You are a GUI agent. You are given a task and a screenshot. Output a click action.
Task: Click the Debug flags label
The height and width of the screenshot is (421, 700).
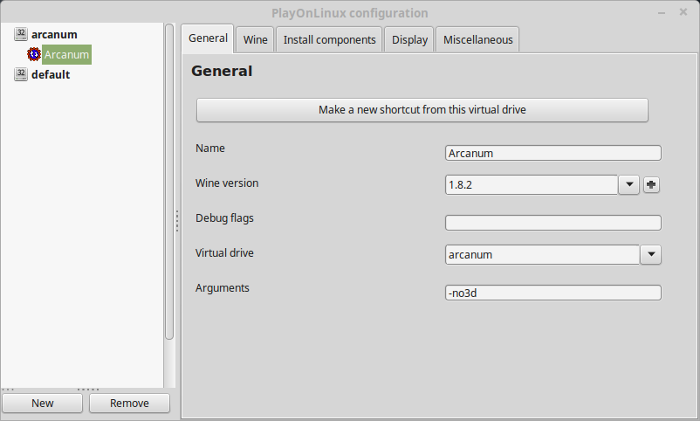224,218
